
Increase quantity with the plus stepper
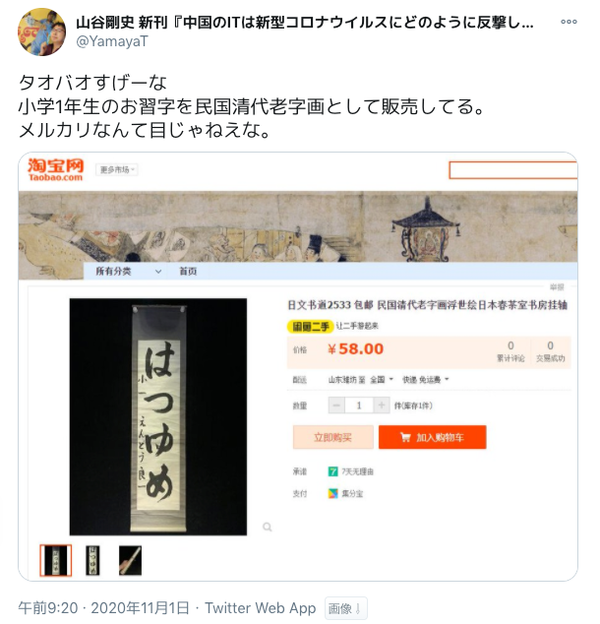[x=382, y=406]
